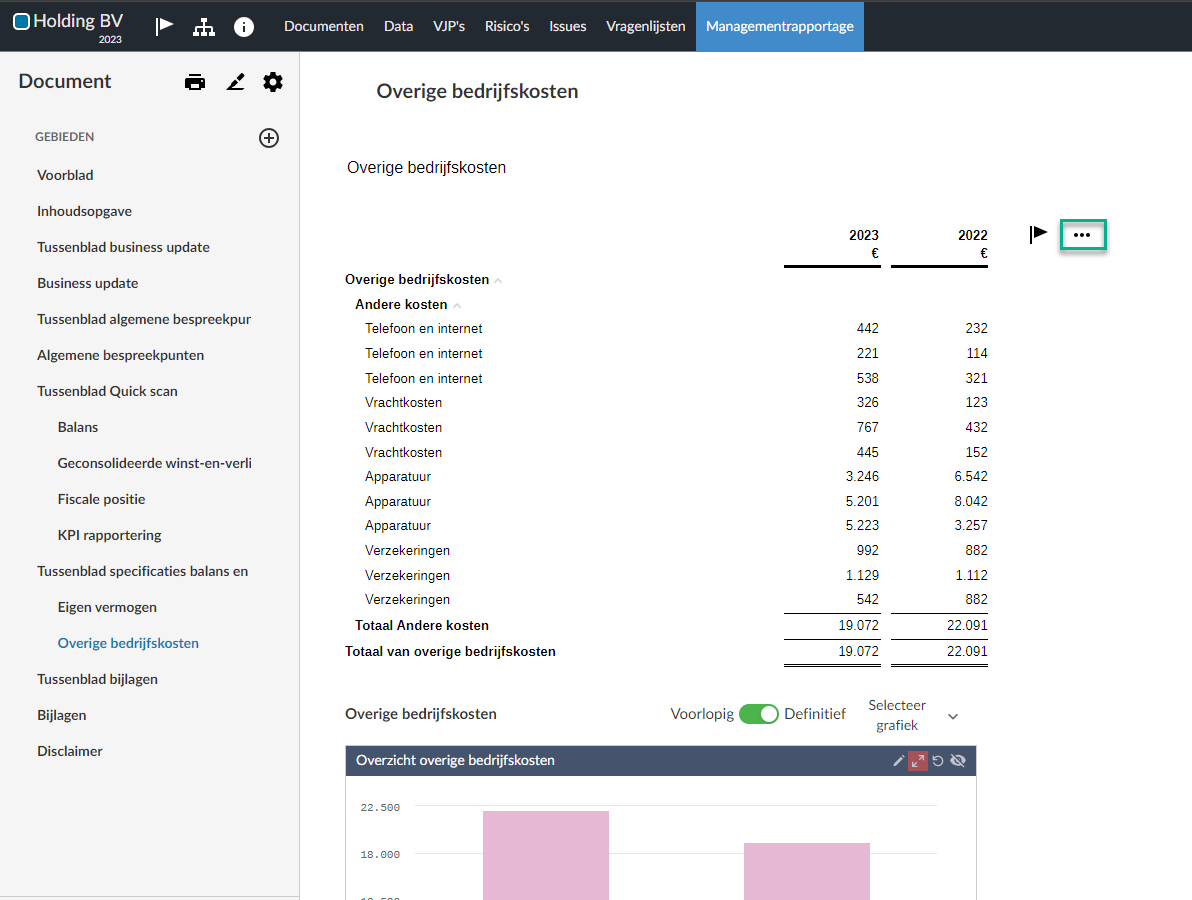Open Tussenblad algemene bespreekpunten section
Image resolution: width=1192 pixels, height=900 pixels.
144,319
